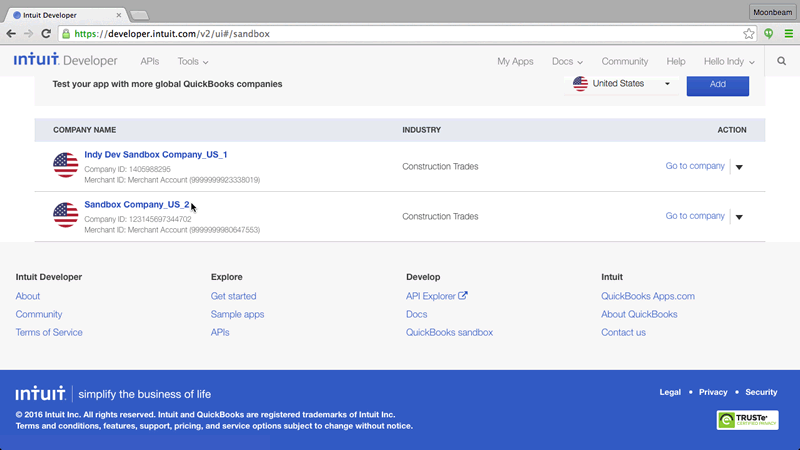The height and width of the screenshot is (450, 800).
Task: Open Terms of Service footer link
Action: click(x=49, y=332)
